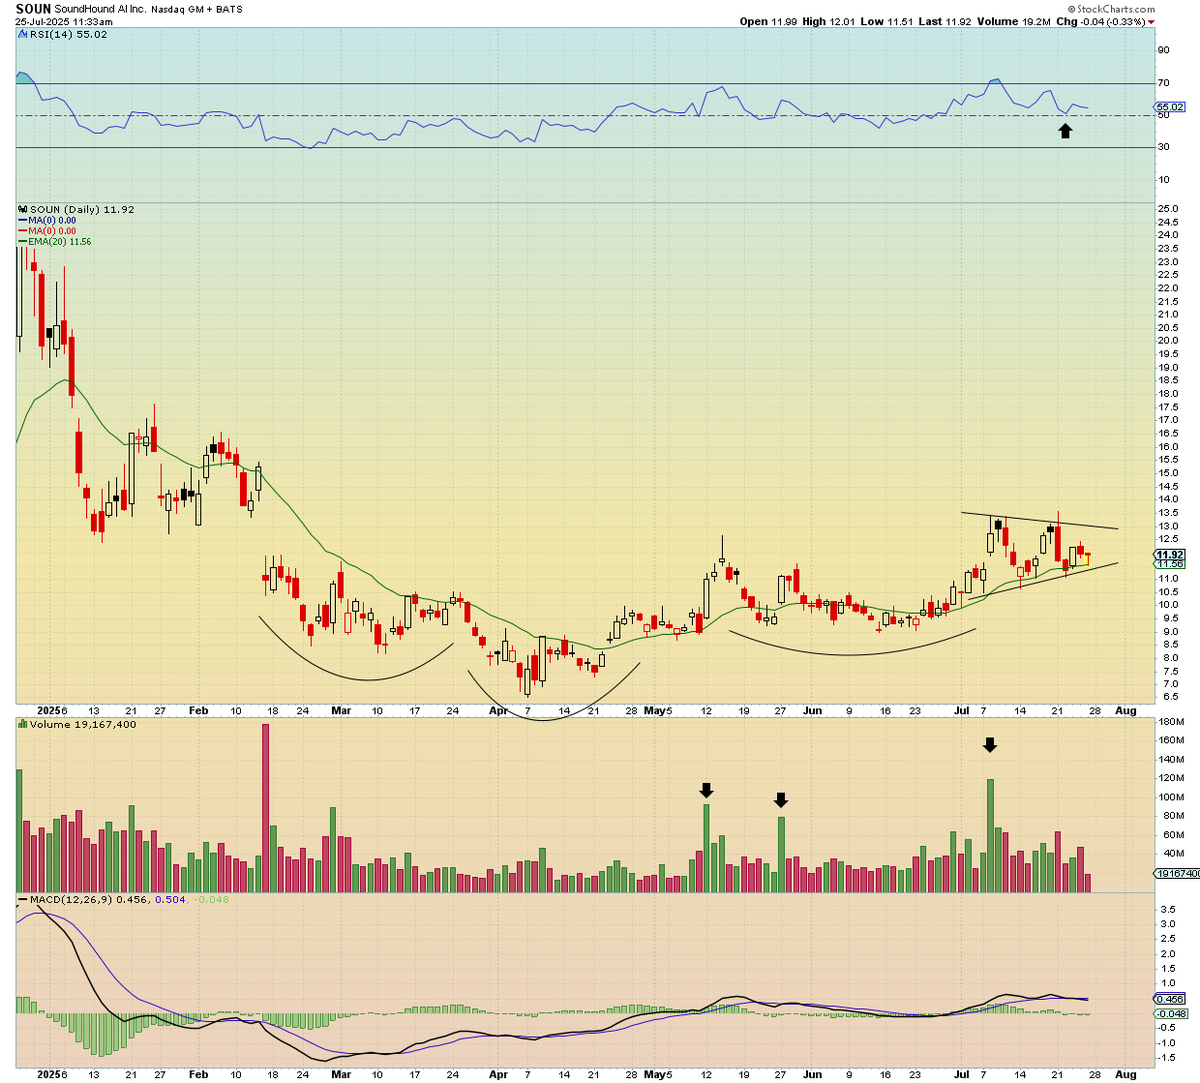The height and width of the screenshot is (1083, 1200).
Task: Click Jun on the MACD panel date axis
Action: pos(812,1075)
